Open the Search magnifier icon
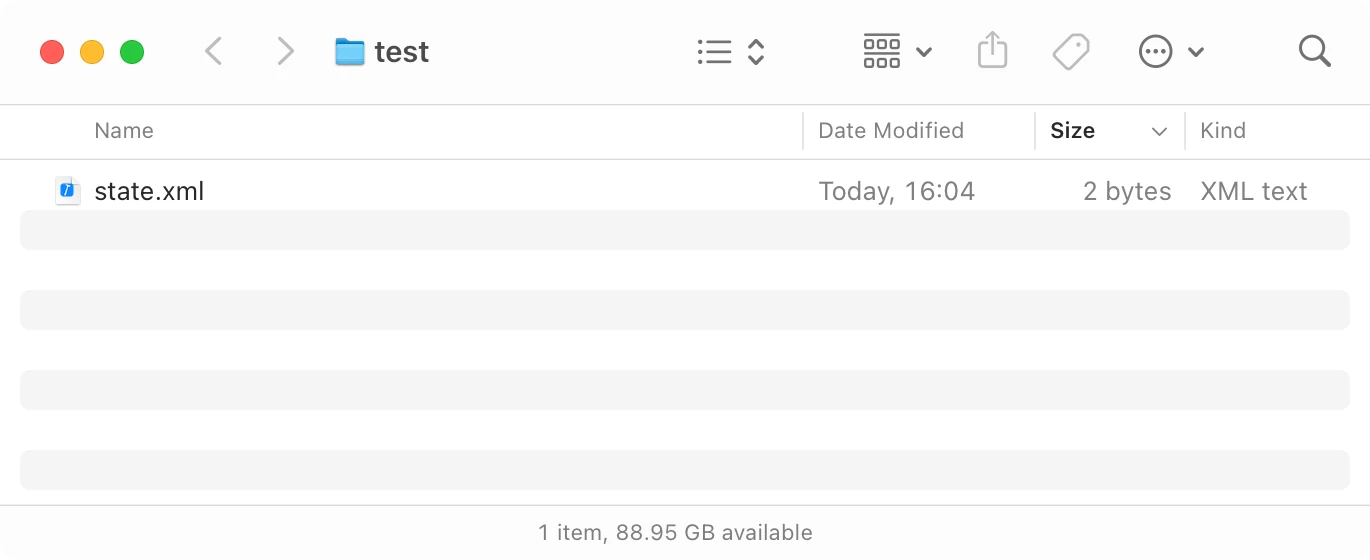This screenshot has height=560, width=1370. [x=1314, y=51]
